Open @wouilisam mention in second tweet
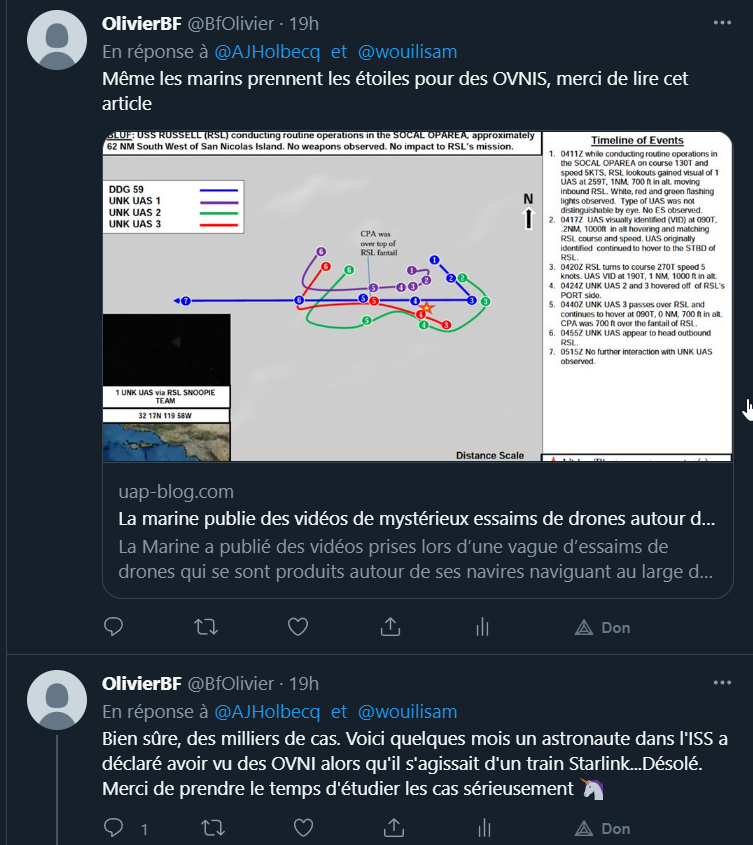Image resolution: width=753 pixels, height=845 pixels. click(x=407, y=711)
